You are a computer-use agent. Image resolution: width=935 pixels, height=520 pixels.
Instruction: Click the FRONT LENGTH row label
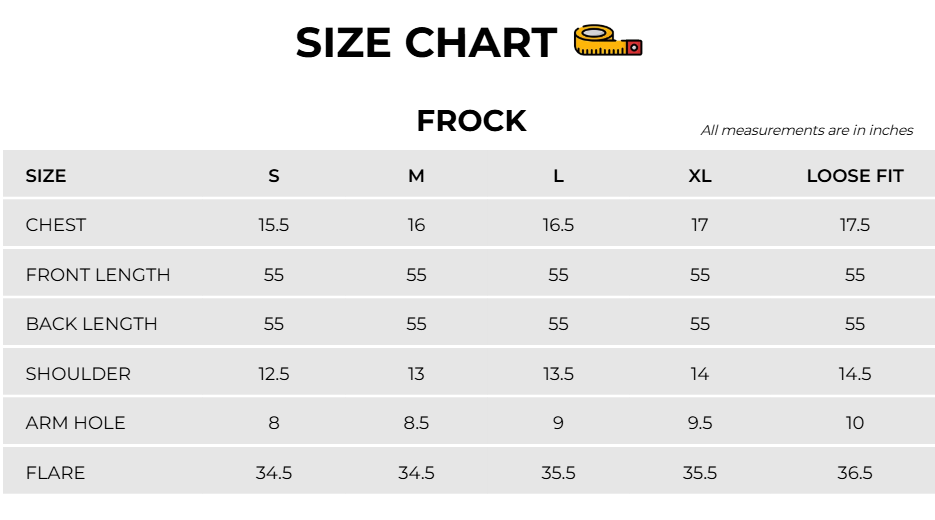point(98,275)
